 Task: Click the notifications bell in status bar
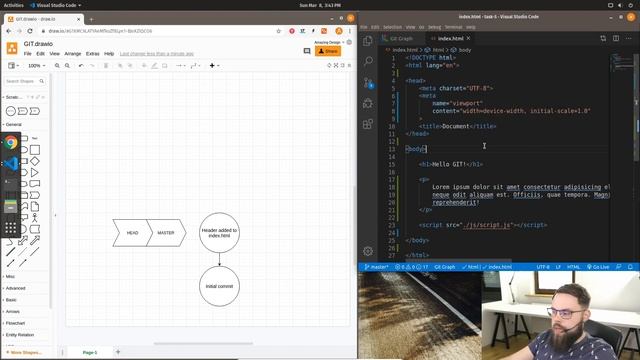pyautogui.click(x=630, y=267)
